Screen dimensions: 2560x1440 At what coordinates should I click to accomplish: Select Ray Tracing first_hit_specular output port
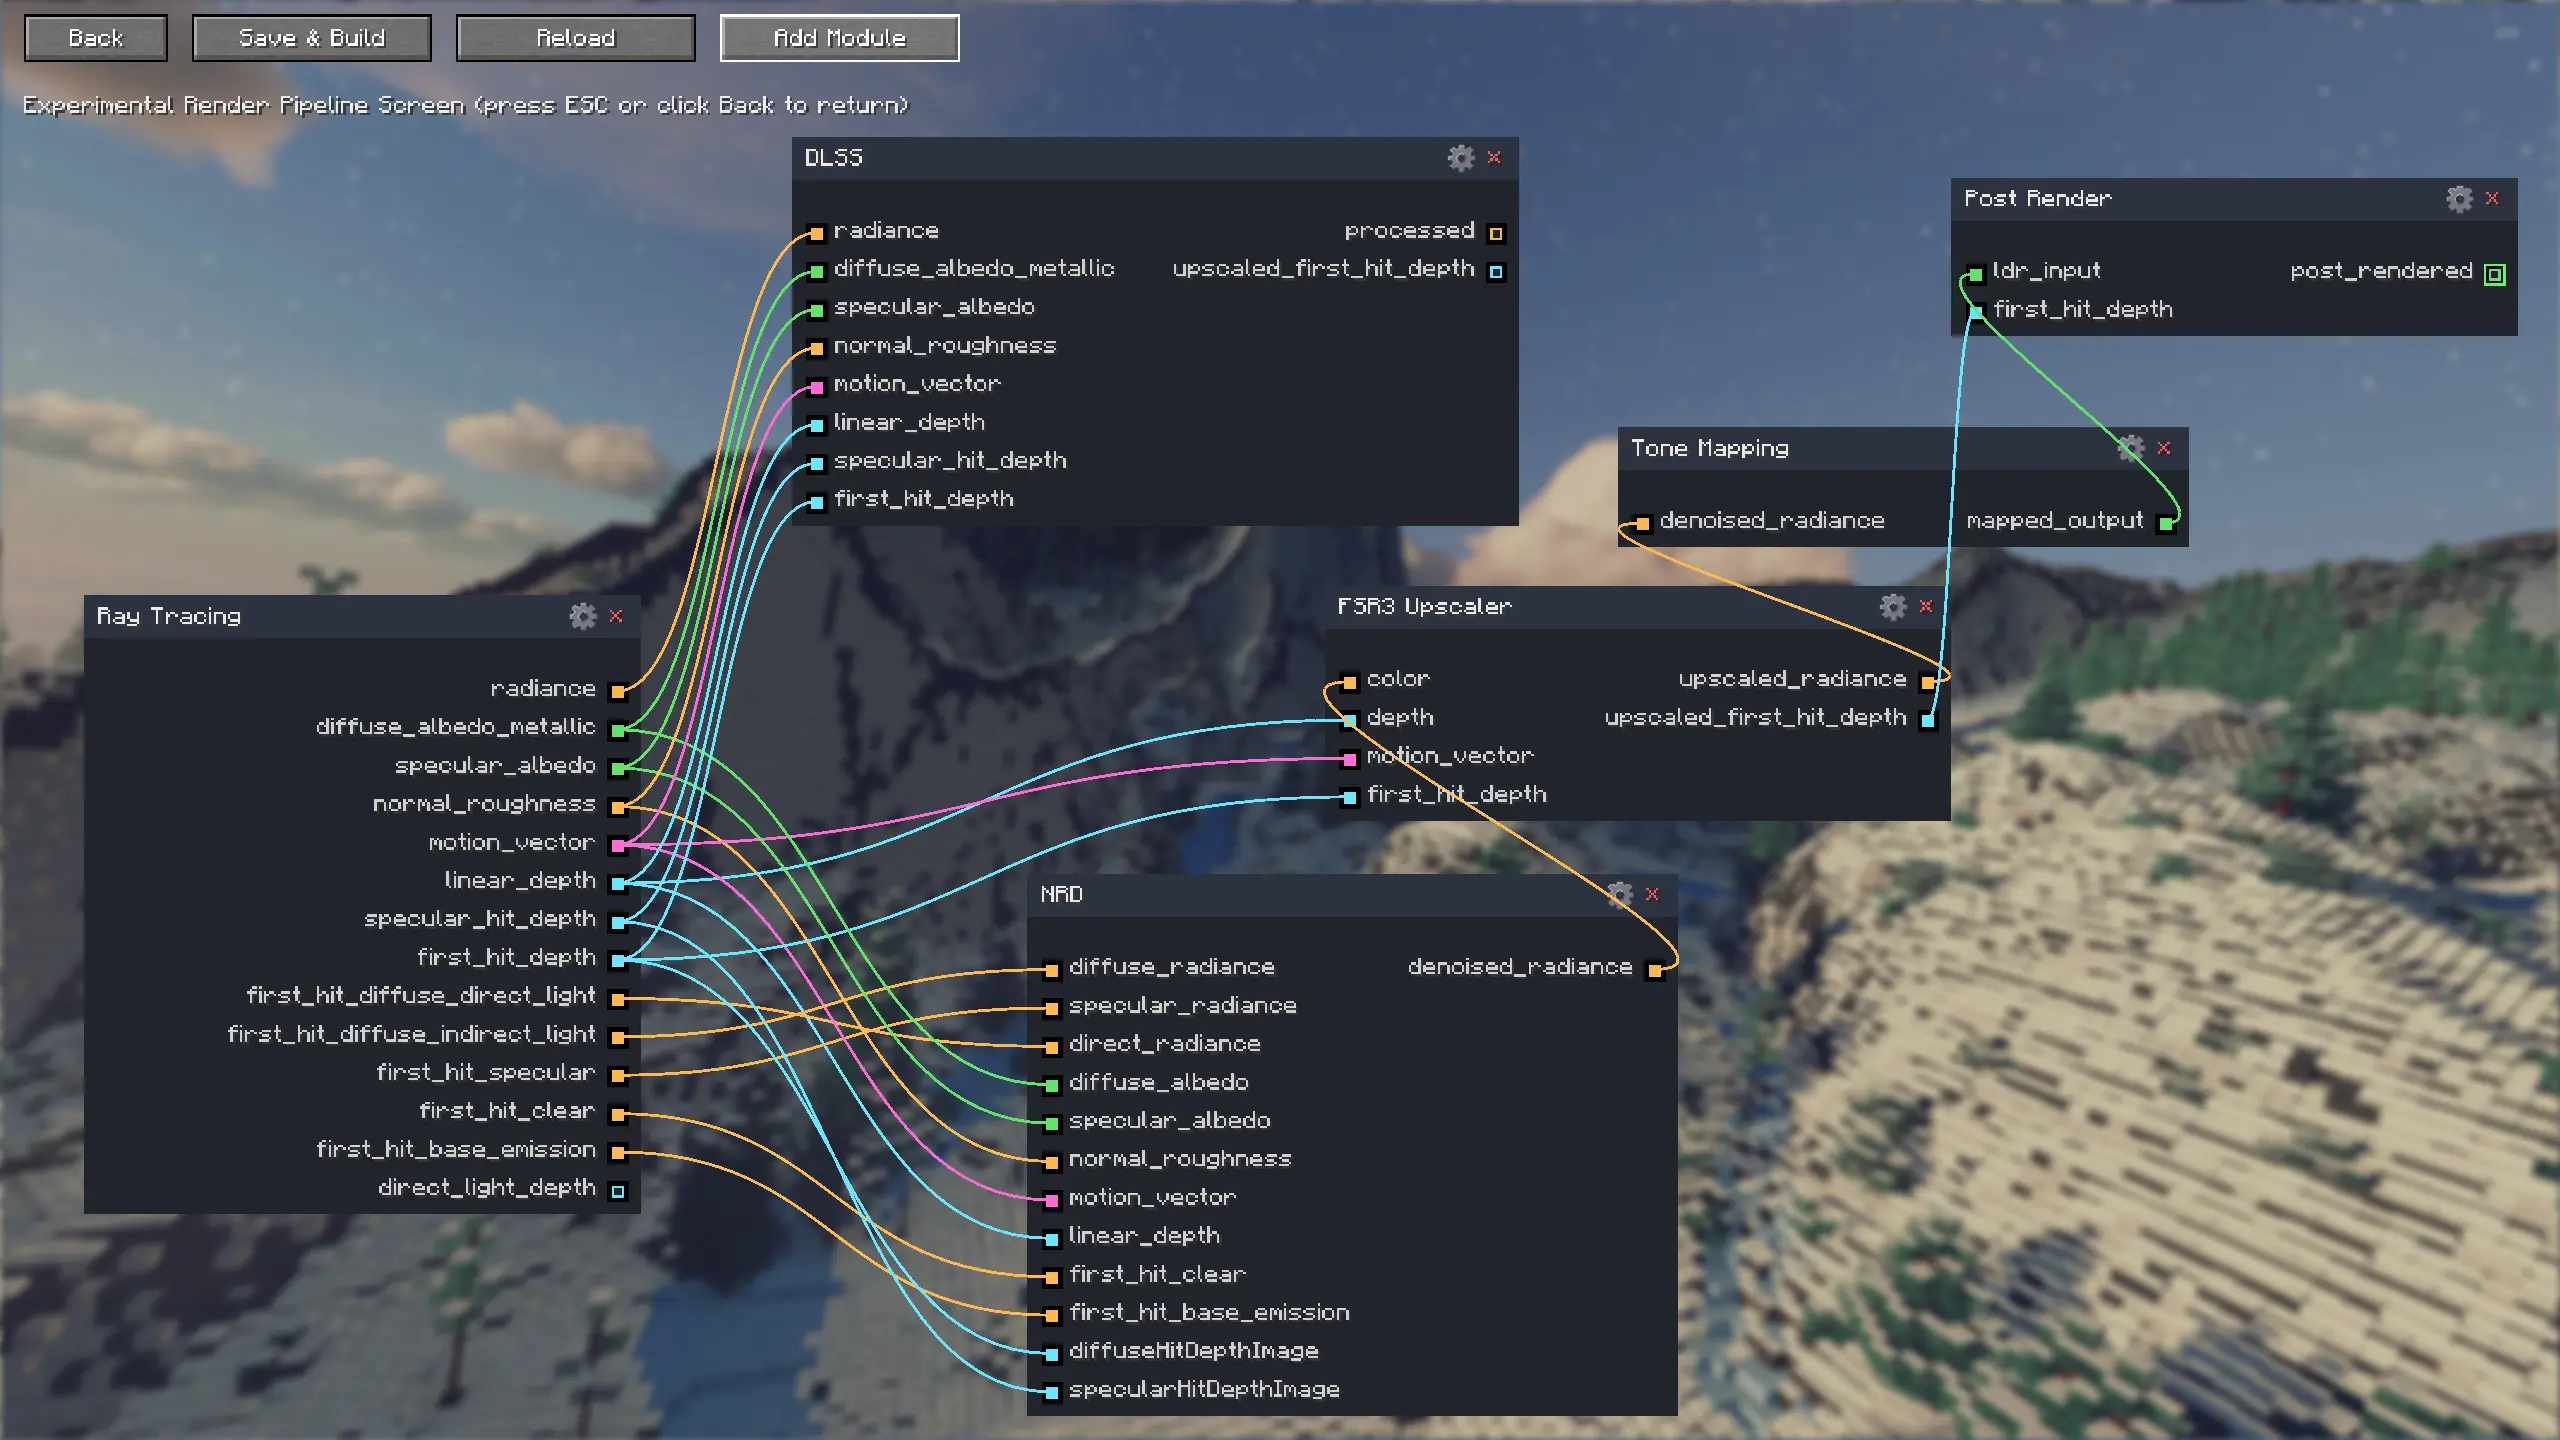(618, 1075)
